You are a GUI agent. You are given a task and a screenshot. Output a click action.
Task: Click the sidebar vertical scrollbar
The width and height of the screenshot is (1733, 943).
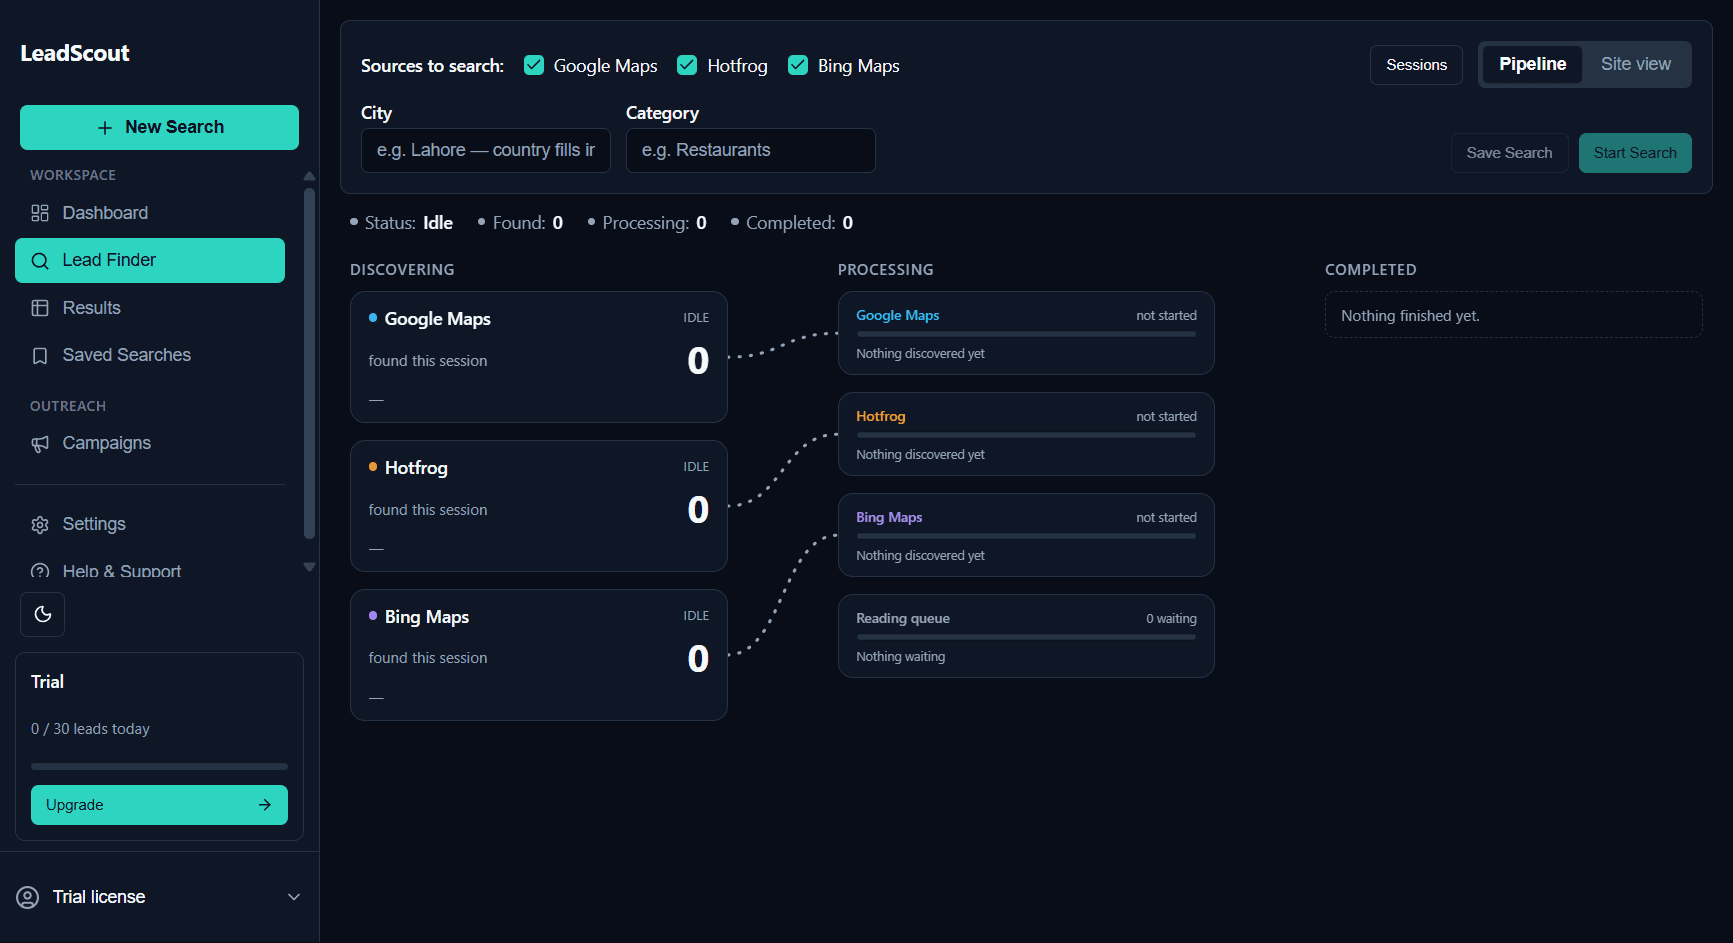tap(309, 365)
